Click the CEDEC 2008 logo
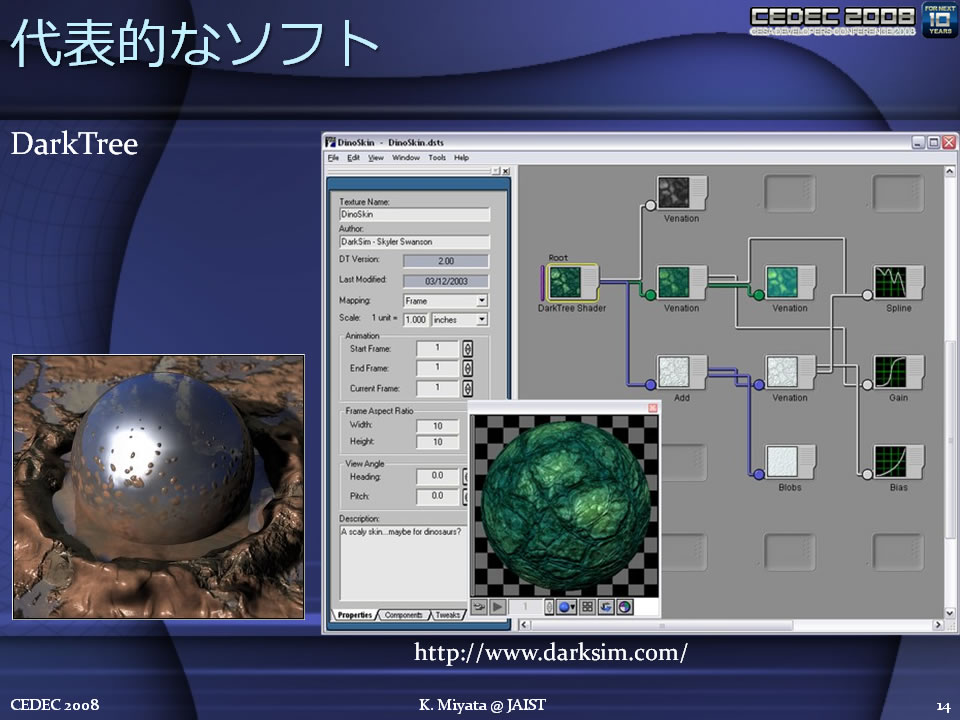The width and height of the screenshot is (960, 720). pyautogui.click(x=833, y=20)
